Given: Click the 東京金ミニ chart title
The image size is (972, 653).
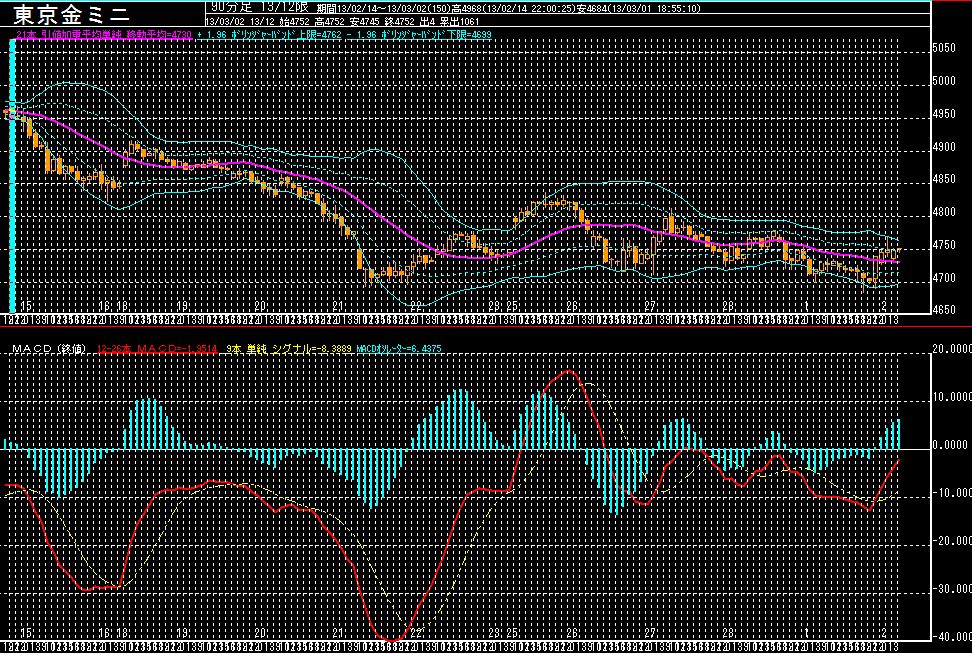Looking at the screenshot, I should click(72, 14).
